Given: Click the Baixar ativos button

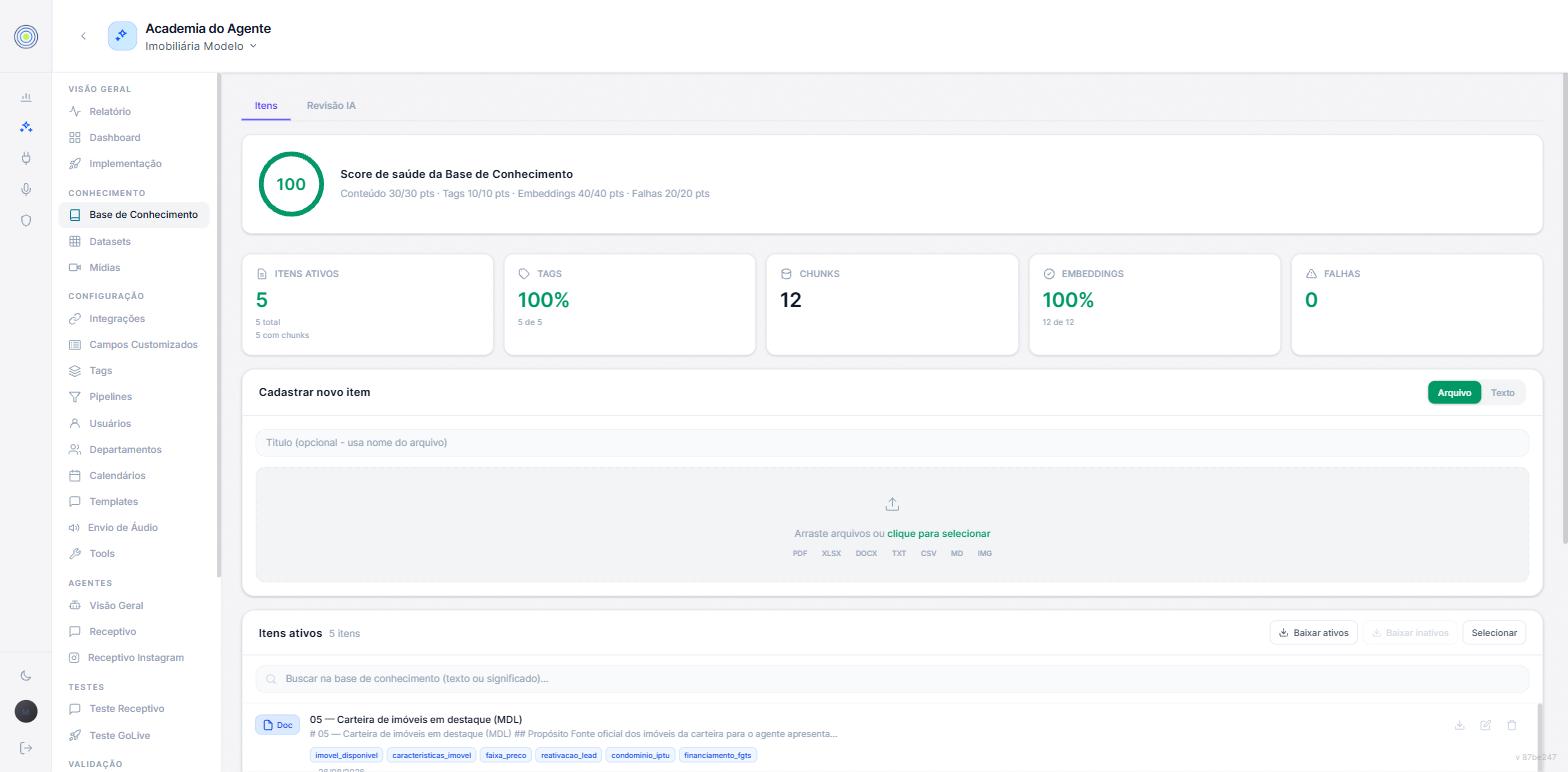Looking at the screenshot, I should point(1313,633).
